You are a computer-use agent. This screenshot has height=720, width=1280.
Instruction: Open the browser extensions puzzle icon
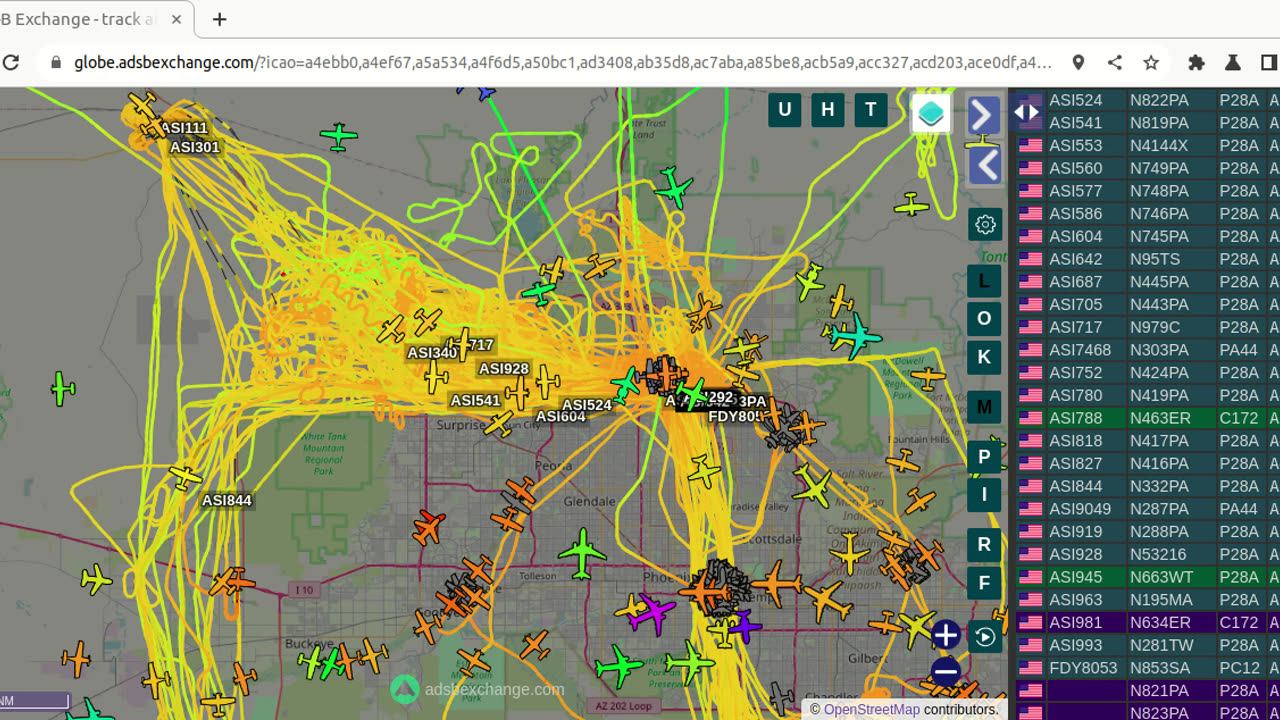(x=1196, y=62)
